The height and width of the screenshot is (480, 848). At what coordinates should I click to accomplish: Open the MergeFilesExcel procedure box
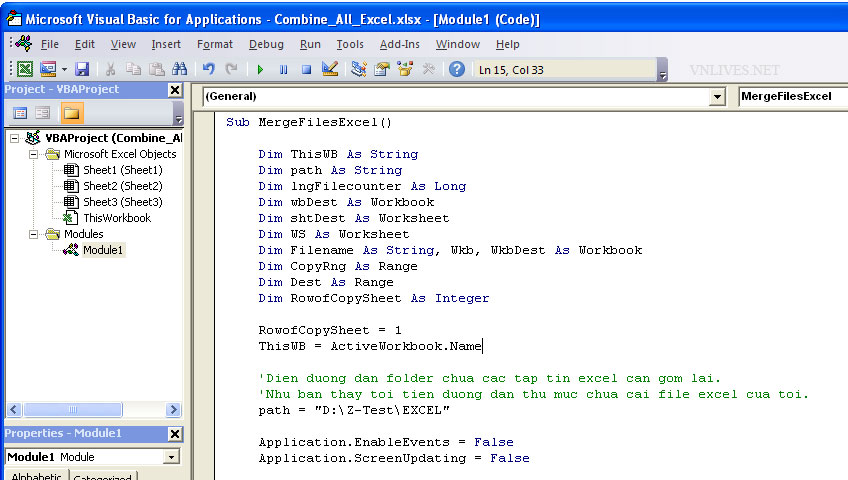[793, 97]
